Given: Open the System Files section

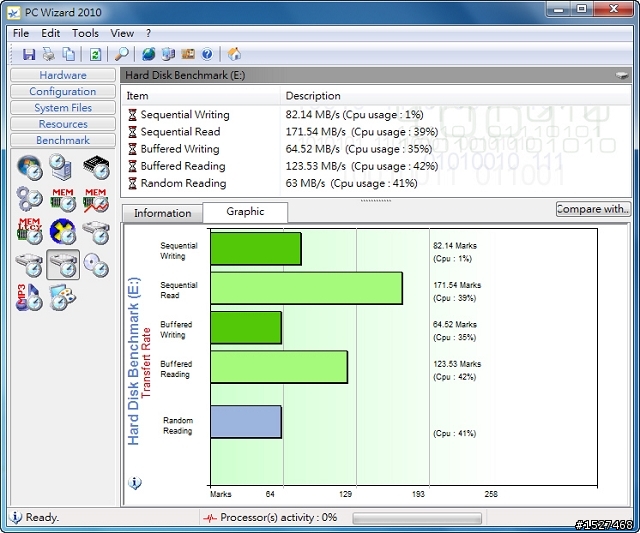Looking at the screenshot, I should tap(63, 108).
